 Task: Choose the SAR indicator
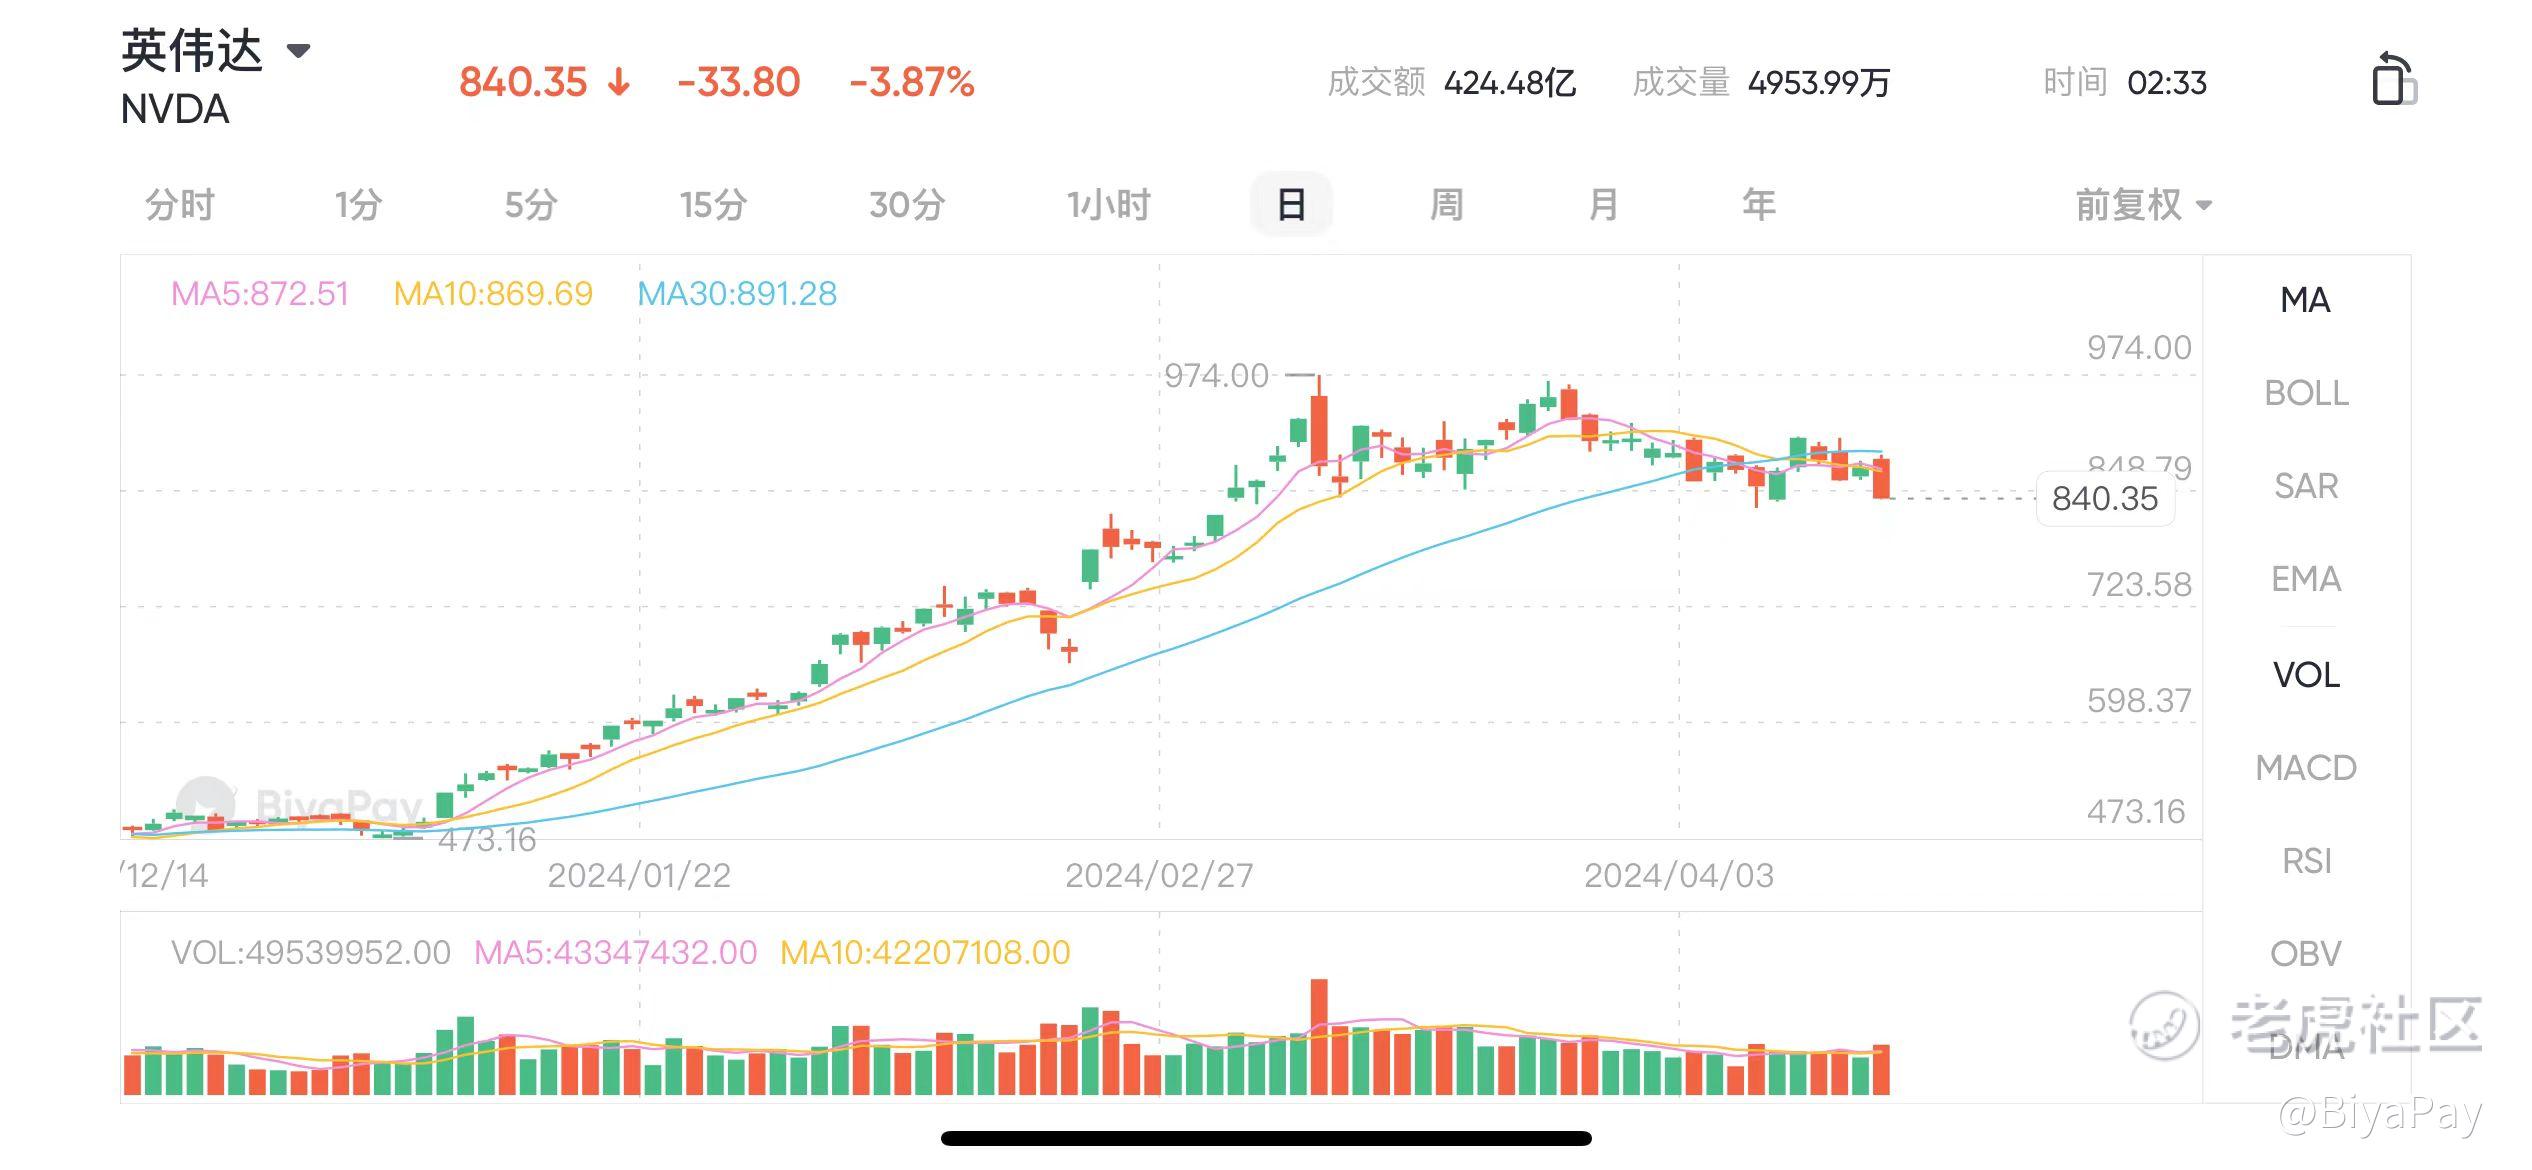(x=2306, y=486)
